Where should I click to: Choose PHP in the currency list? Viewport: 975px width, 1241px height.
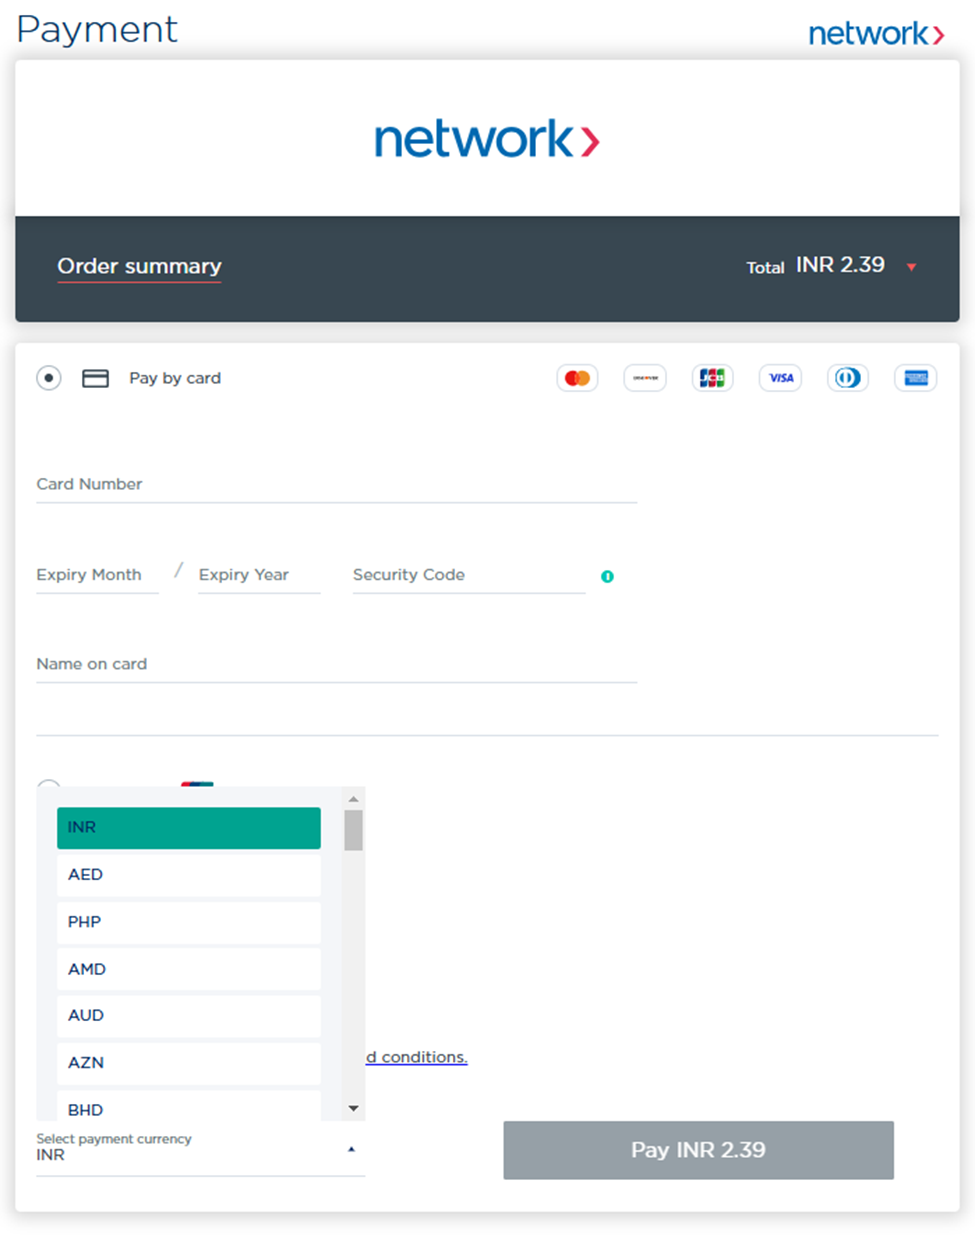point(189,922)
